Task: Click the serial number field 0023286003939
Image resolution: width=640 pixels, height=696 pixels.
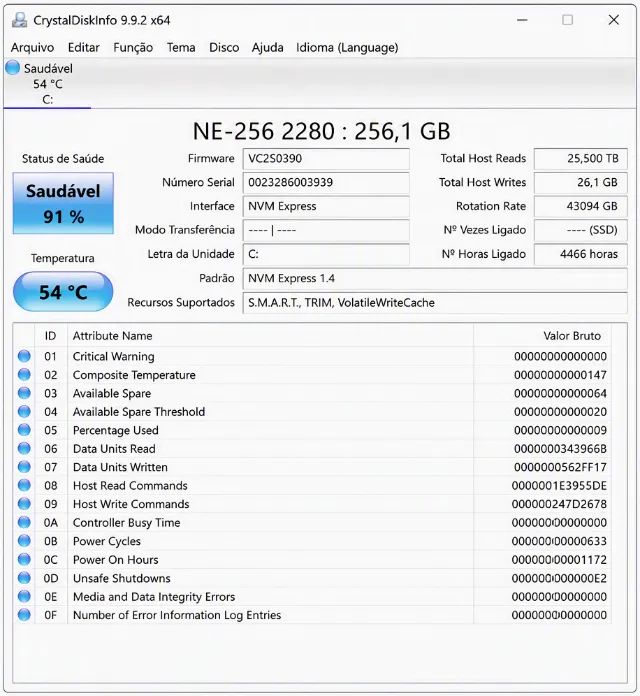Action: tap(326, 182)
